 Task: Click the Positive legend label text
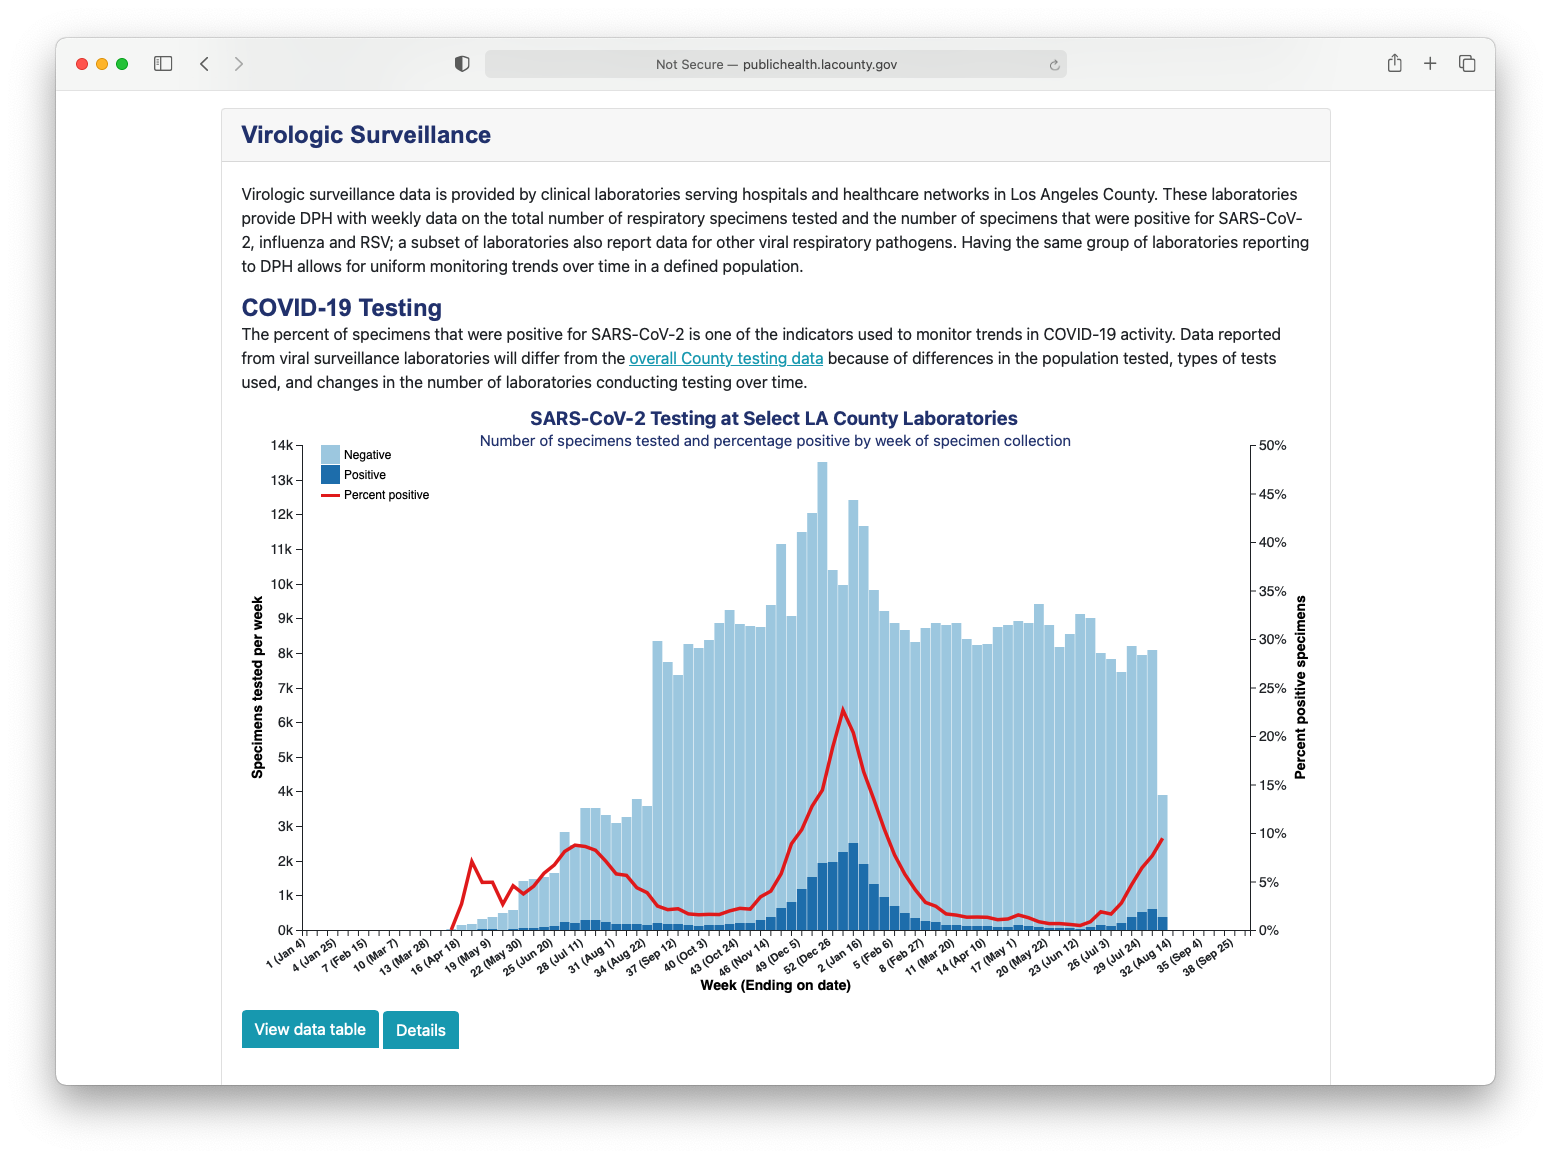point(364,475)
